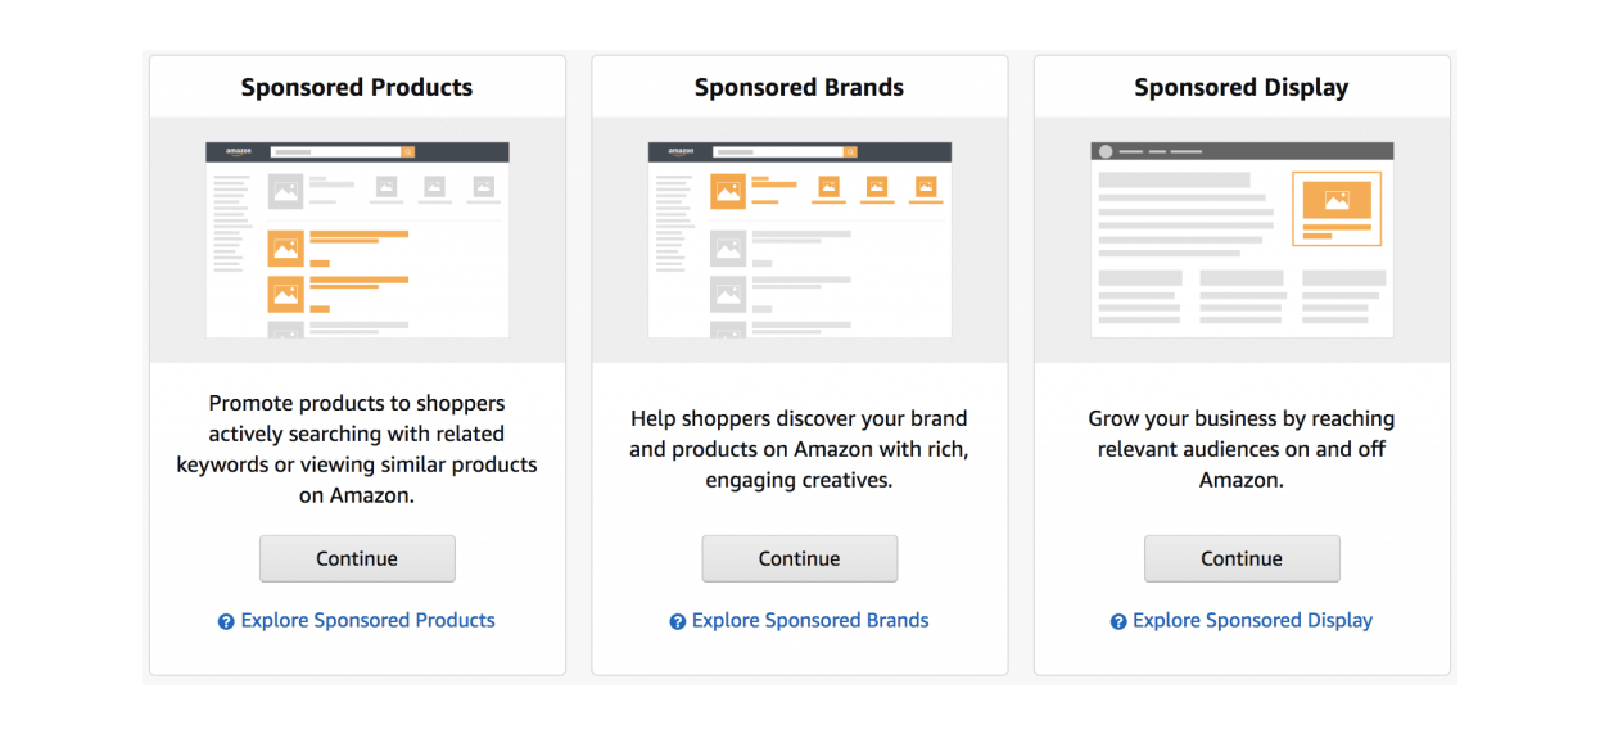Open the Explore Sponsored Products link

point(368,620)
